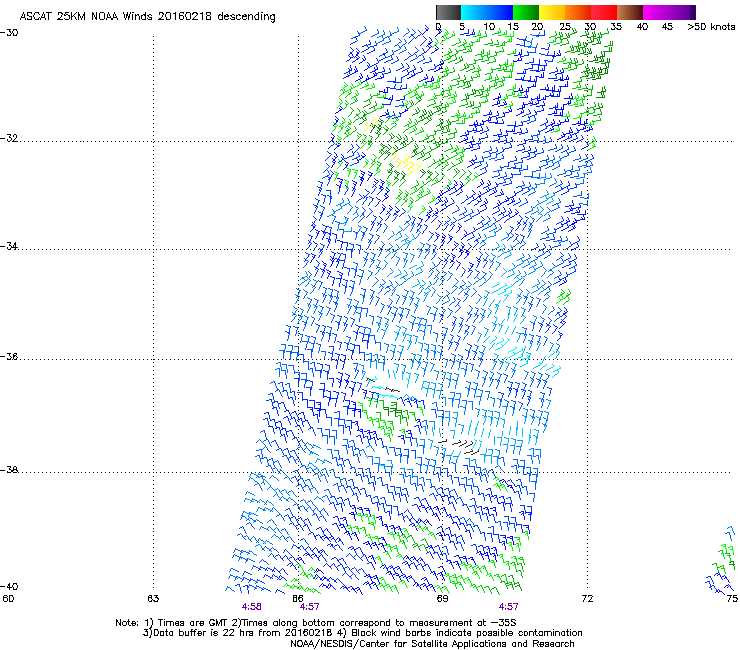The height and width of the screenshot is (650, 740).
Task: Click the longitude label 66
Action: [x=298, y=599]
